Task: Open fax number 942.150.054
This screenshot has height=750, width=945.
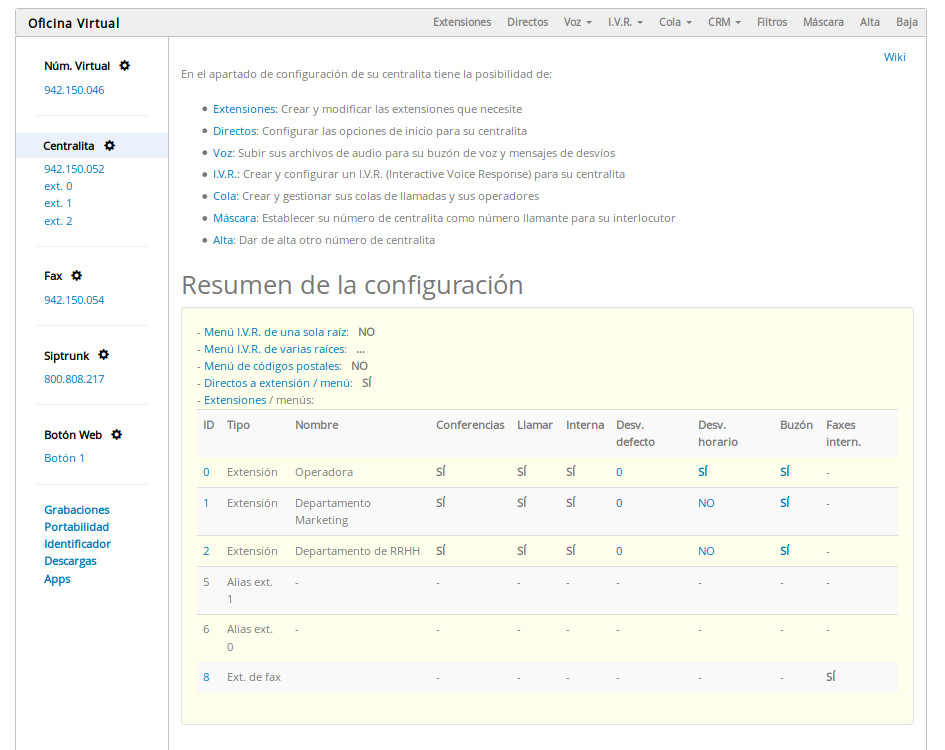Action: [74, 300]
